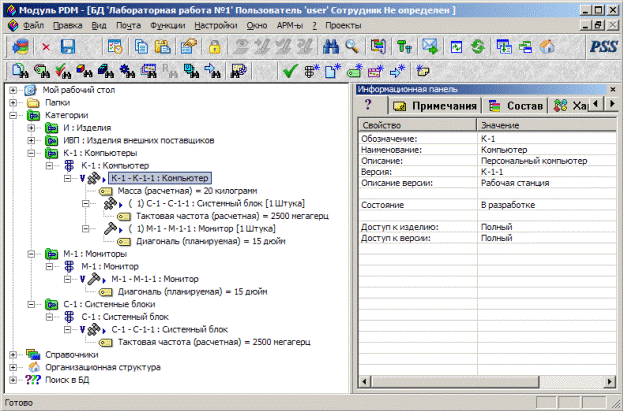
Task: Expand the И : Изделия category
Action: point(31,128)
